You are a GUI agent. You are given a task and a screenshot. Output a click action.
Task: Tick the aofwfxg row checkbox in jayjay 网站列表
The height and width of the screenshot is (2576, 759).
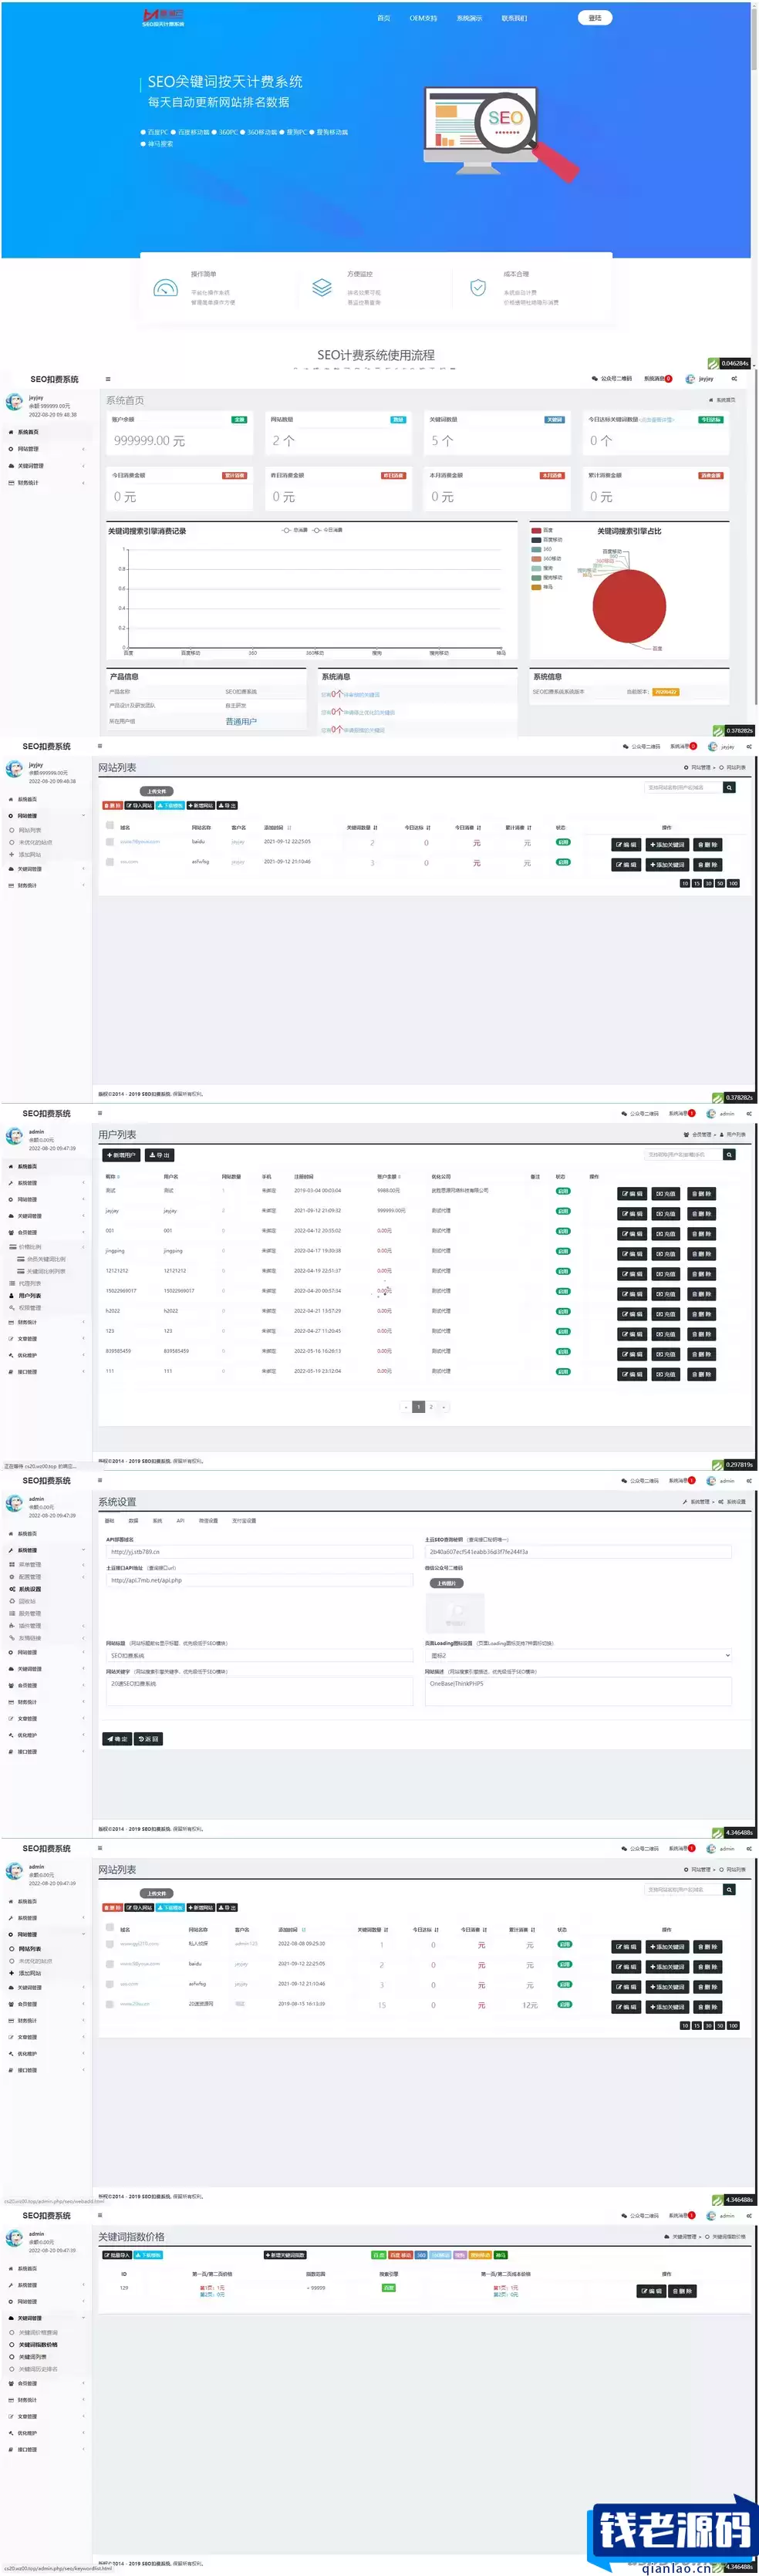pyautogui.click(x=110, y=862)
